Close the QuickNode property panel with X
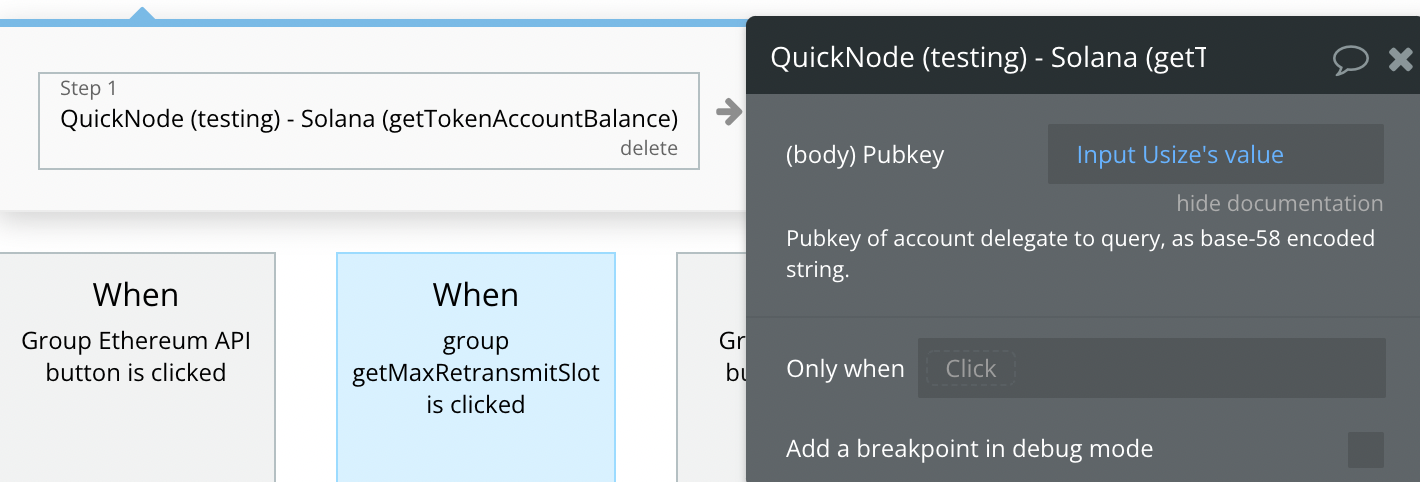 tap(1401, 60)
